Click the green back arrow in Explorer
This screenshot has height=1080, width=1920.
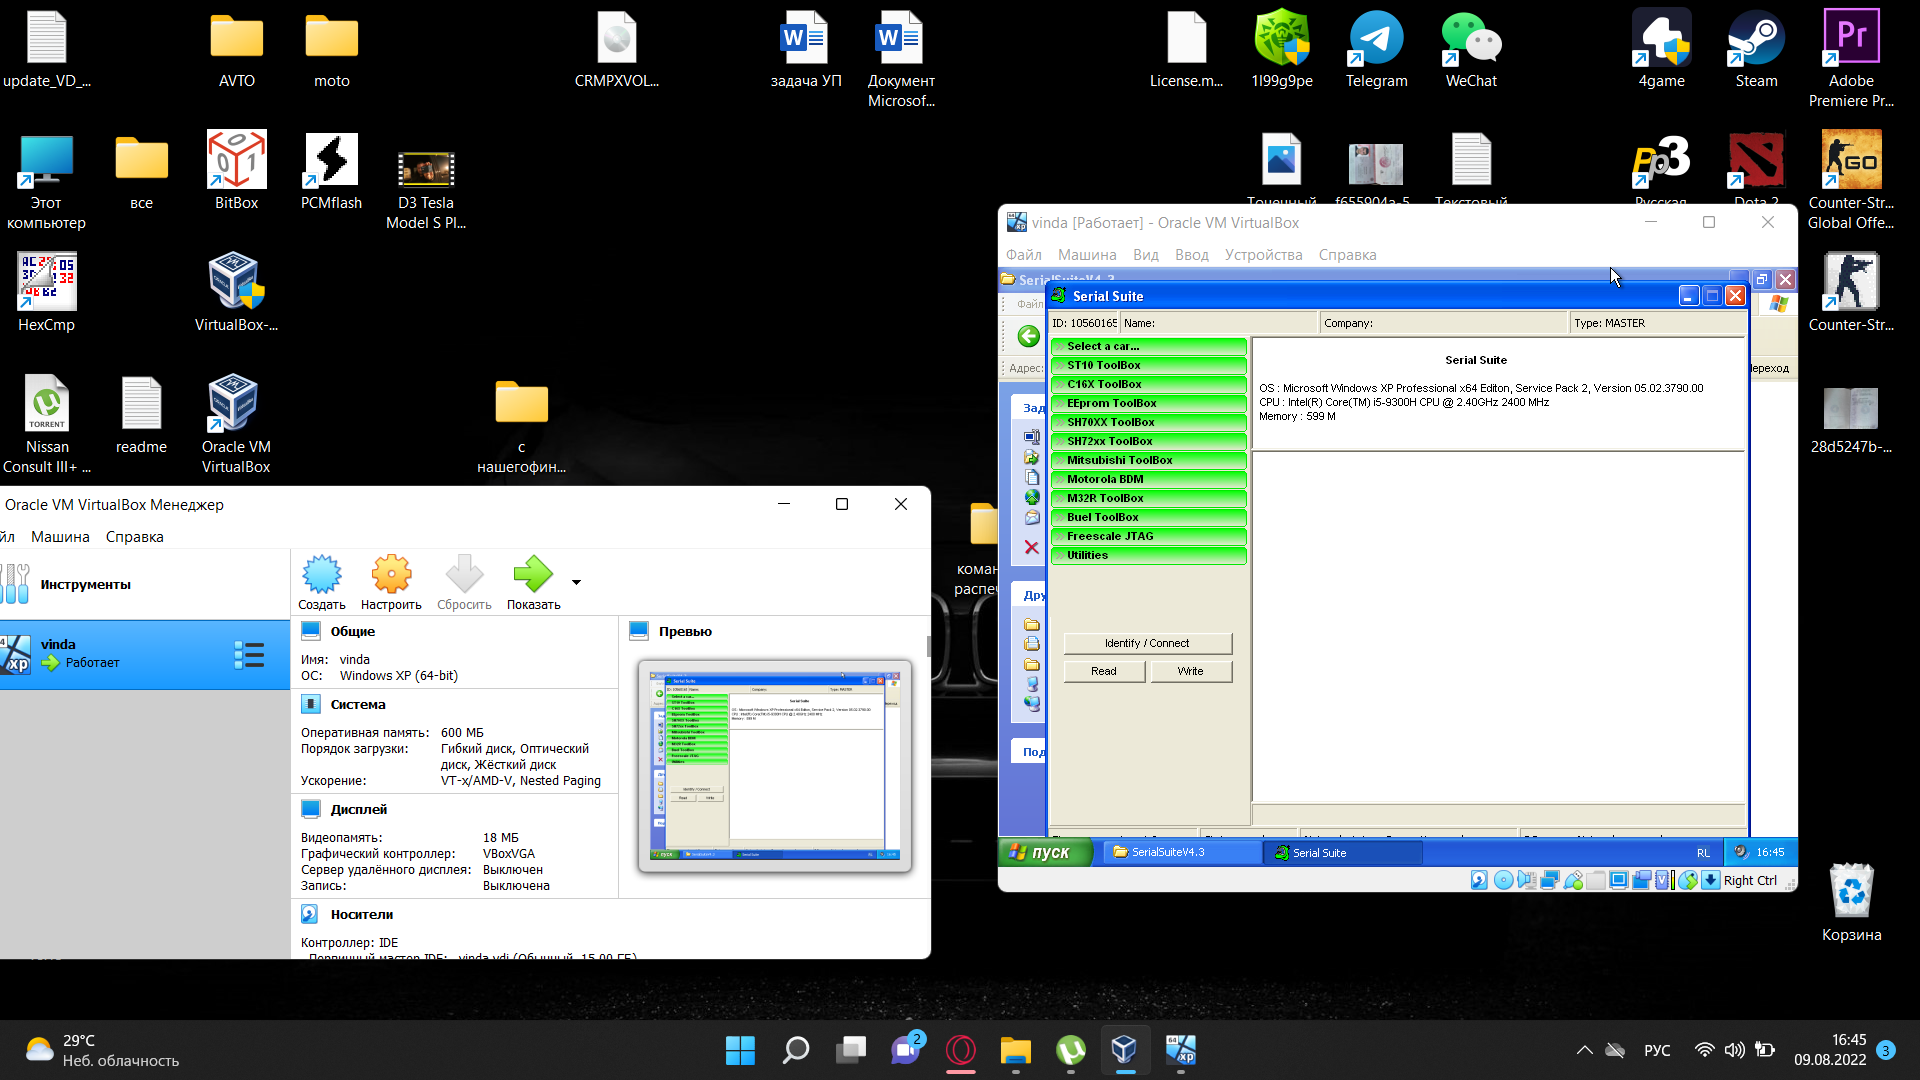[1028, 336]
